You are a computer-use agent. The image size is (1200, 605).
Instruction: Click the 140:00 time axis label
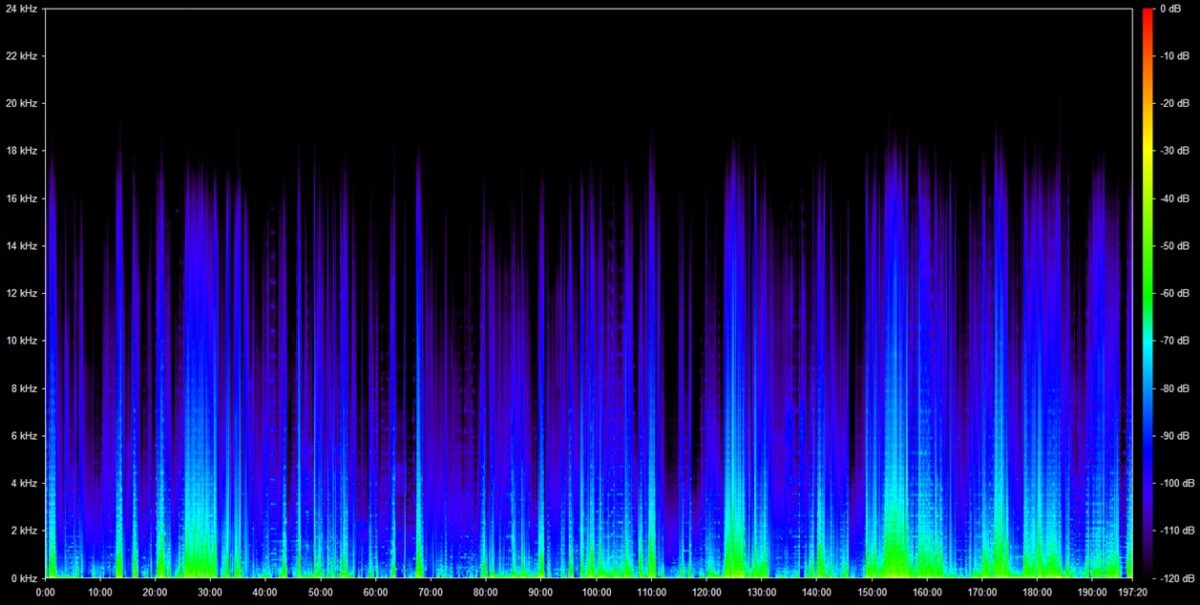[x=816, y=592]
